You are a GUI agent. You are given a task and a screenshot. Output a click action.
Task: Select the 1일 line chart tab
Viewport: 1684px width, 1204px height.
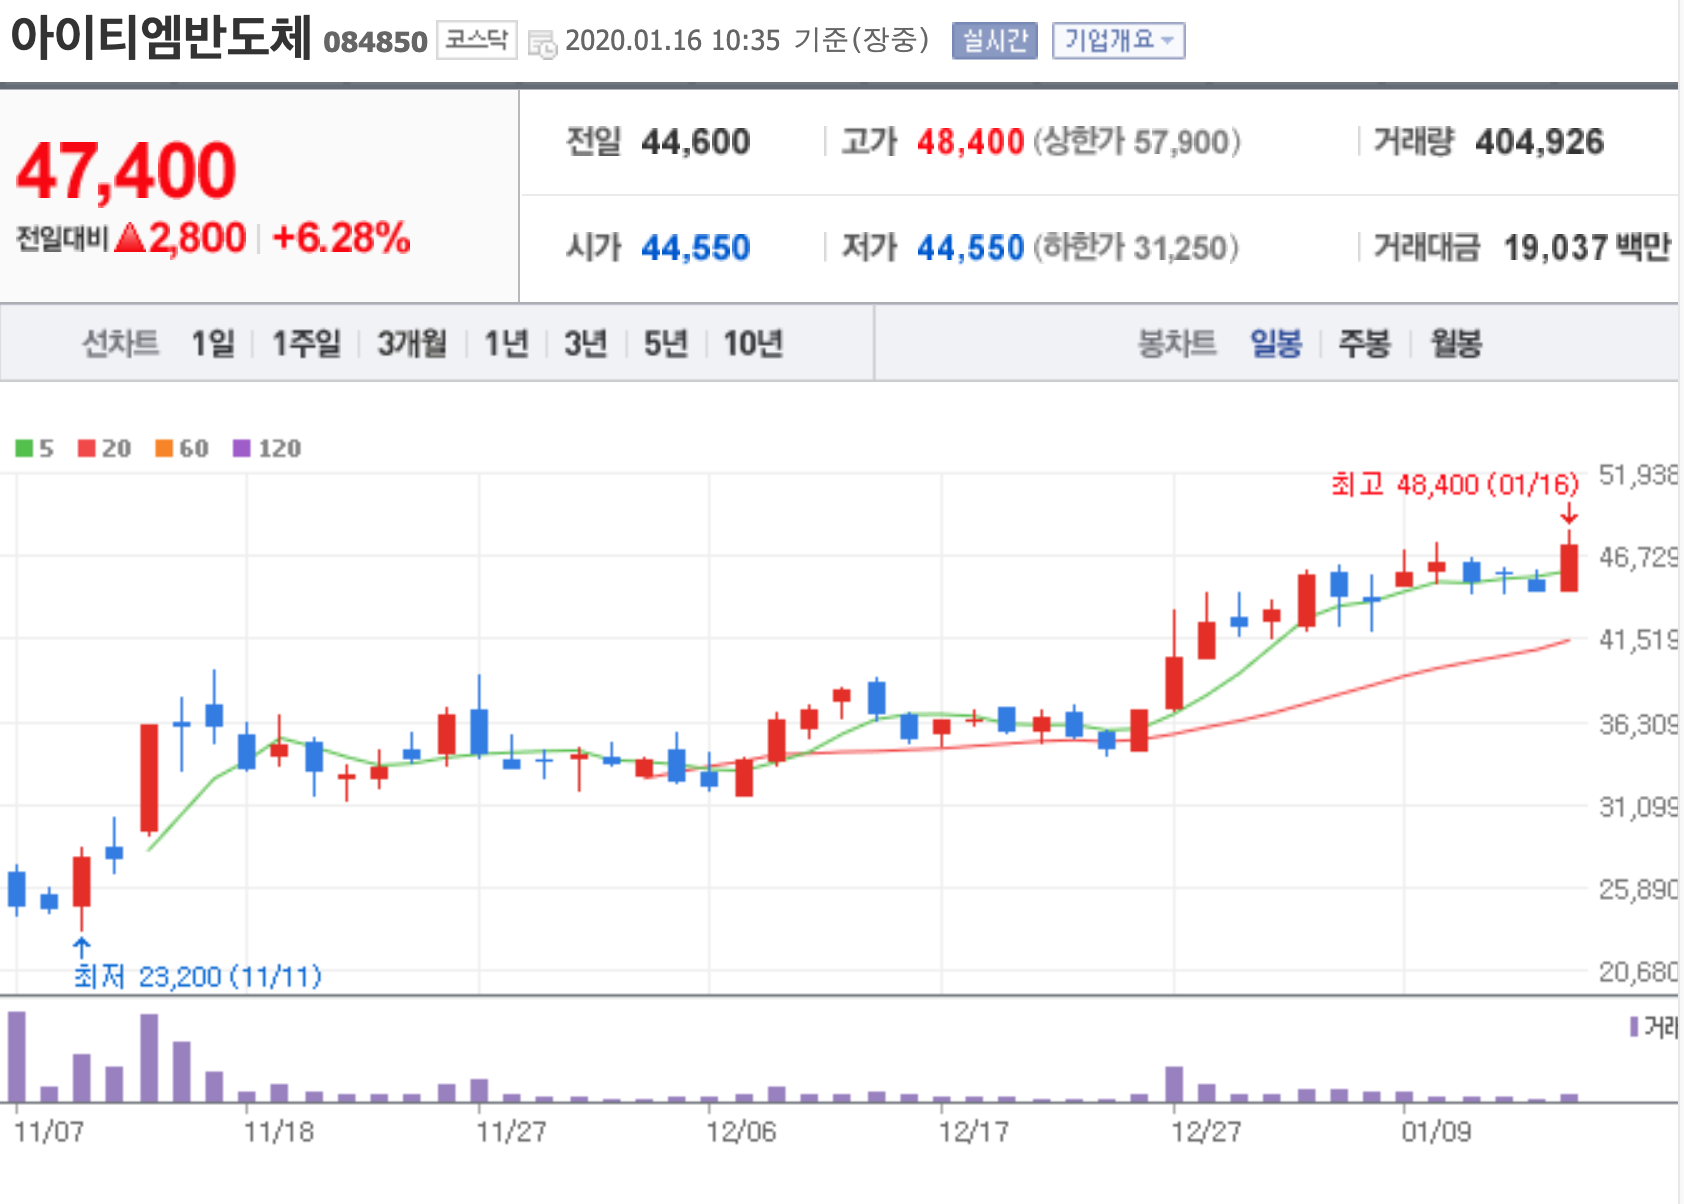pyautogui.click(x=213, y=343)
